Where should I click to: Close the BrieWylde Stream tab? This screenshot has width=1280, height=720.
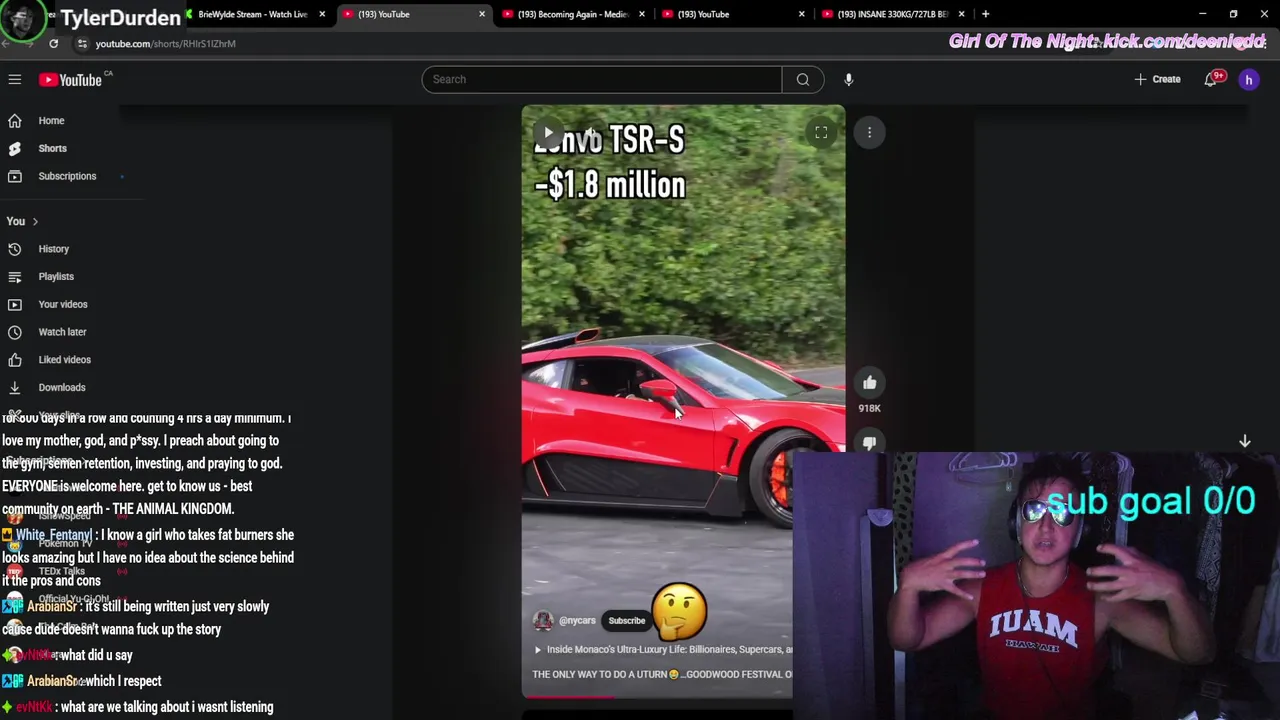[322, 14]
